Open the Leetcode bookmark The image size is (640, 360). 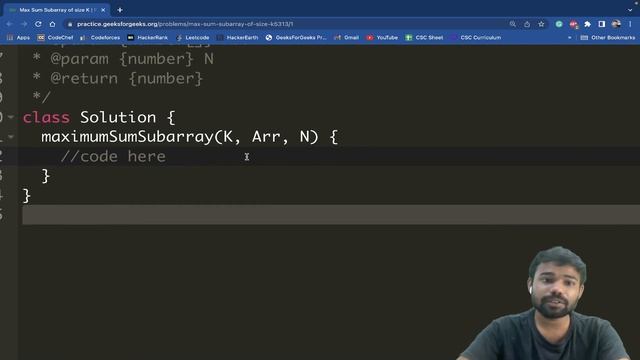tap(193, 38)
